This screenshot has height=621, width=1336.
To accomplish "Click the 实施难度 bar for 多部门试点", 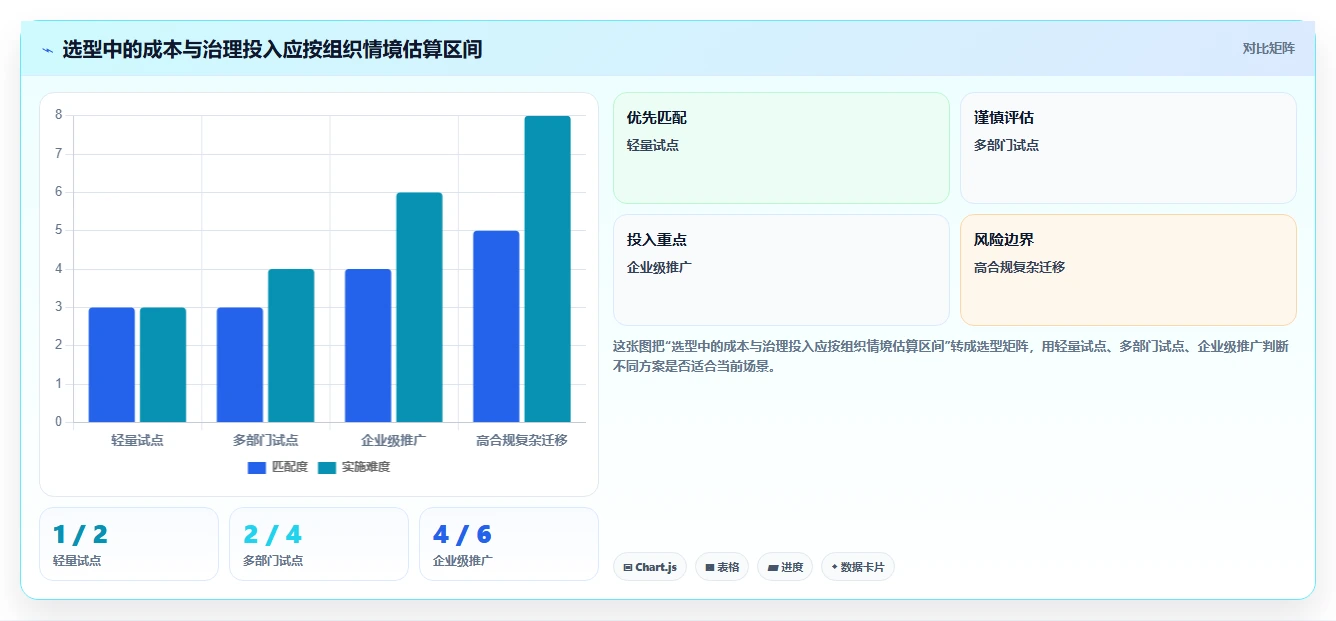I will click(x=291, y=346).
